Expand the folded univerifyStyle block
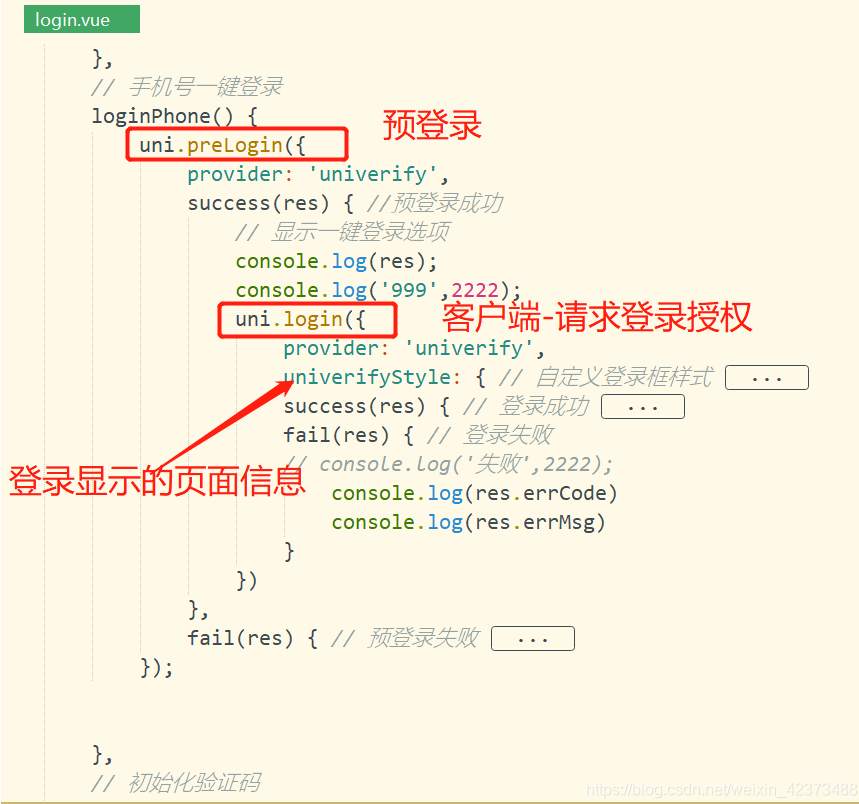The width and height of the screenshot is (859, 804). point(766,378)
